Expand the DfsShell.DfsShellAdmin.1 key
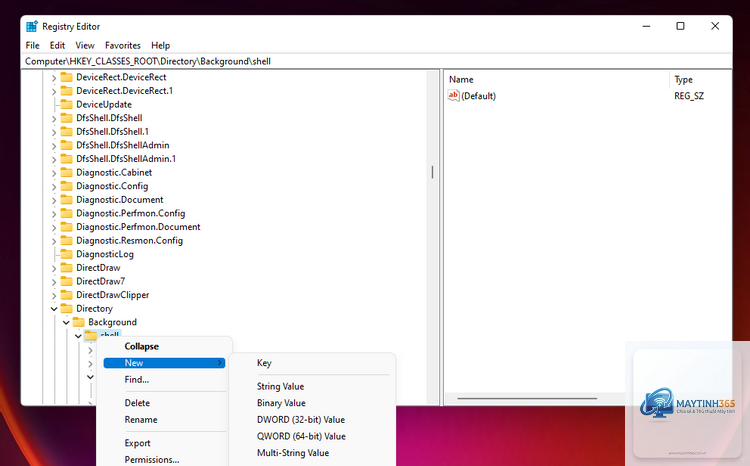Image resolution: width=750 pixels, height=466 pixels. (x=54, y=159)
